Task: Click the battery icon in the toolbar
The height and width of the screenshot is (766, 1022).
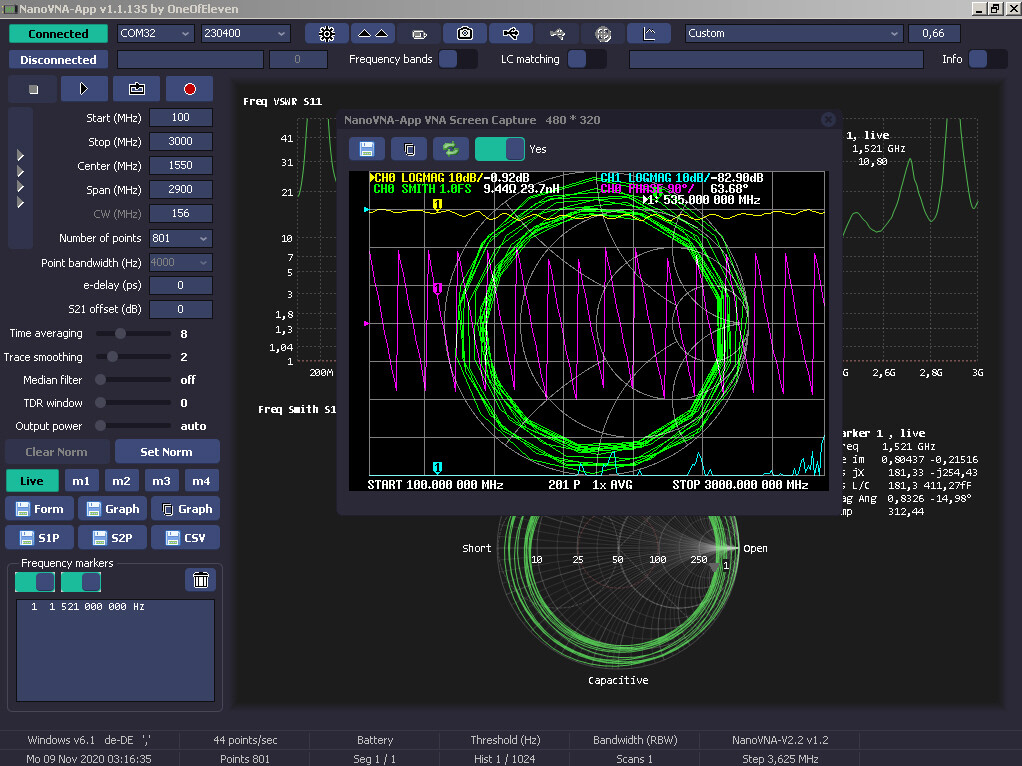Action: (419, 33)
